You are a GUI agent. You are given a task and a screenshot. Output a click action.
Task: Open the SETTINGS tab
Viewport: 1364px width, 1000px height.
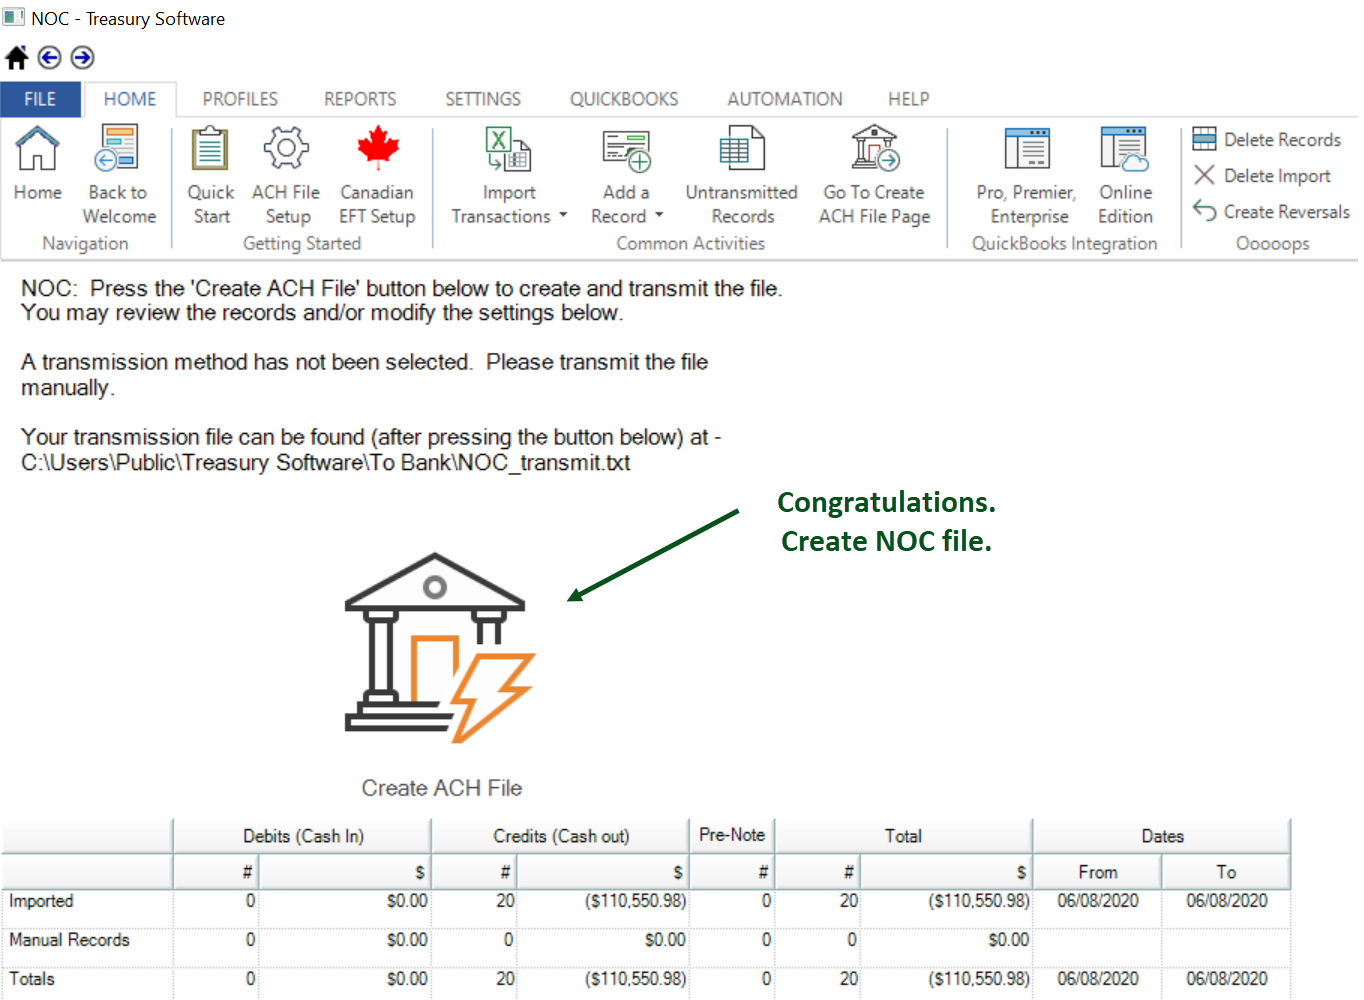point(483,99)
